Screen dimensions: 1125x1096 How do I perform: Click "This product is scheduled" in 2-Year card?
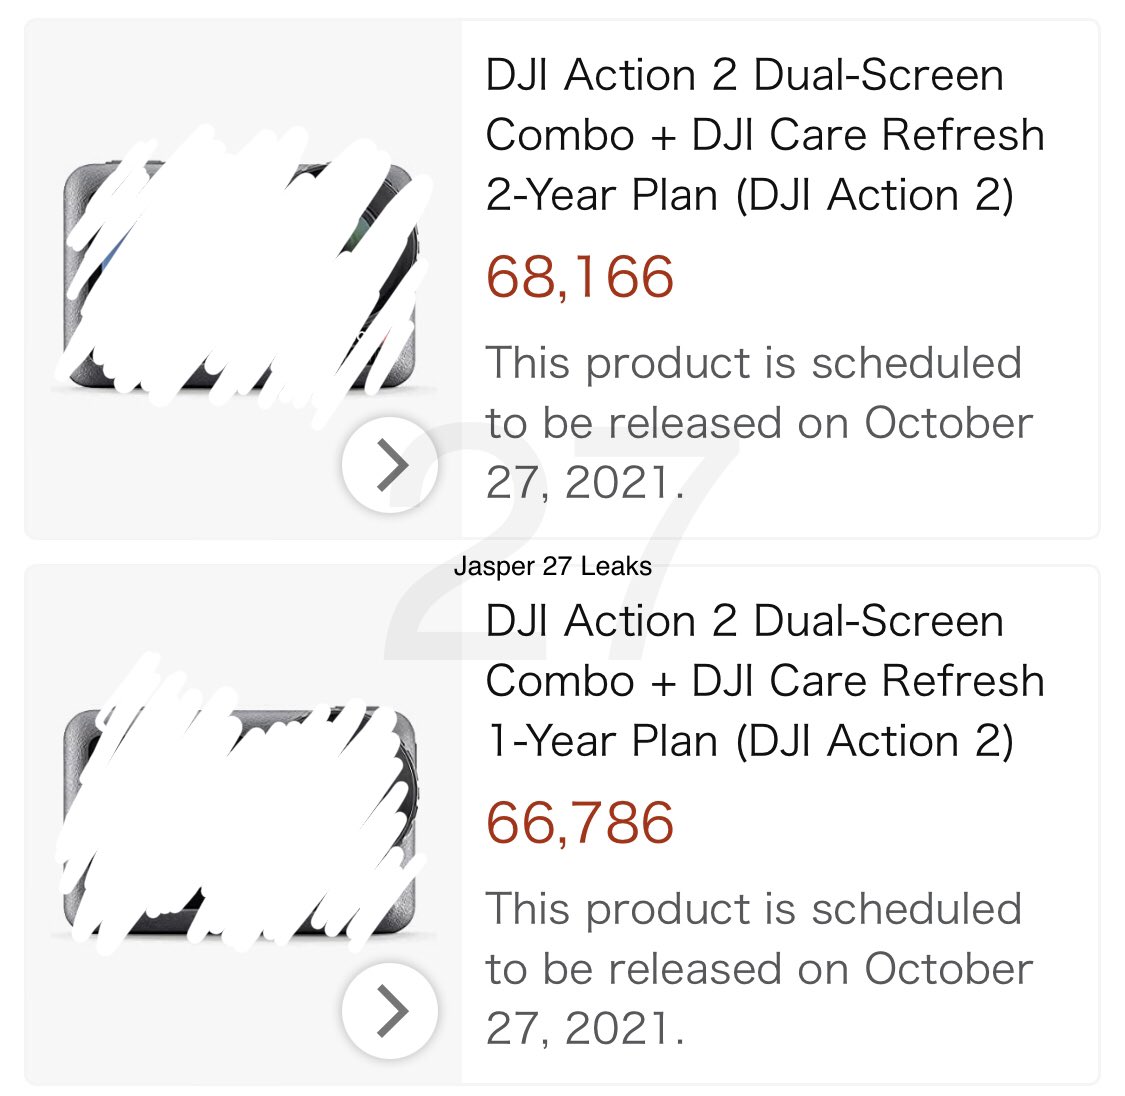point(753,363)
